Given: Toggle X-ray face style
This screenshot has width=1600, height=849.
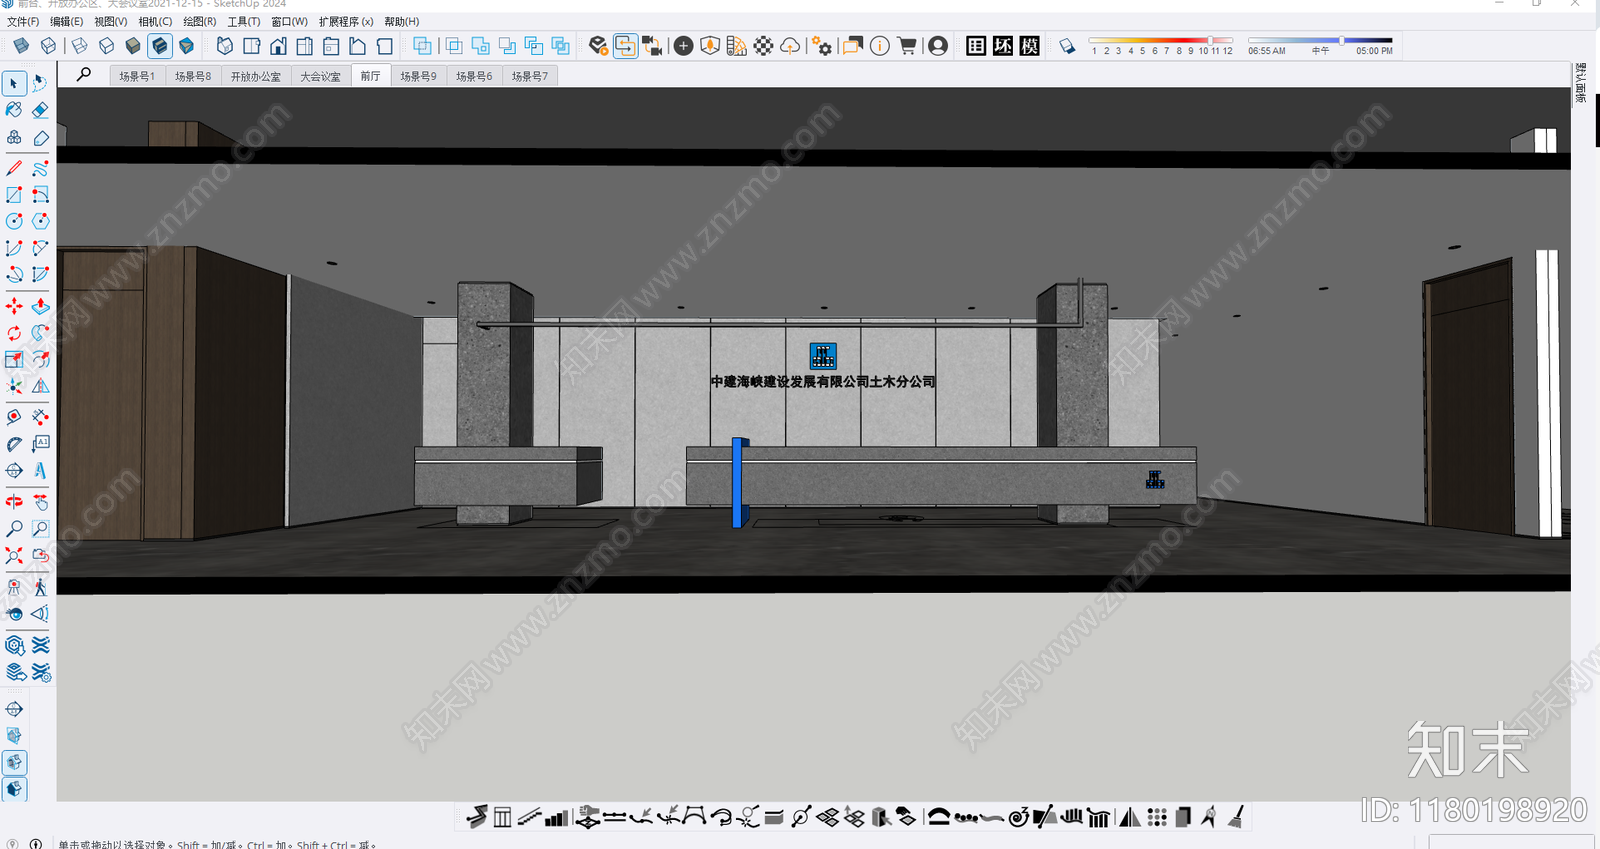Looking at the screenshot, I should [21, 46].
